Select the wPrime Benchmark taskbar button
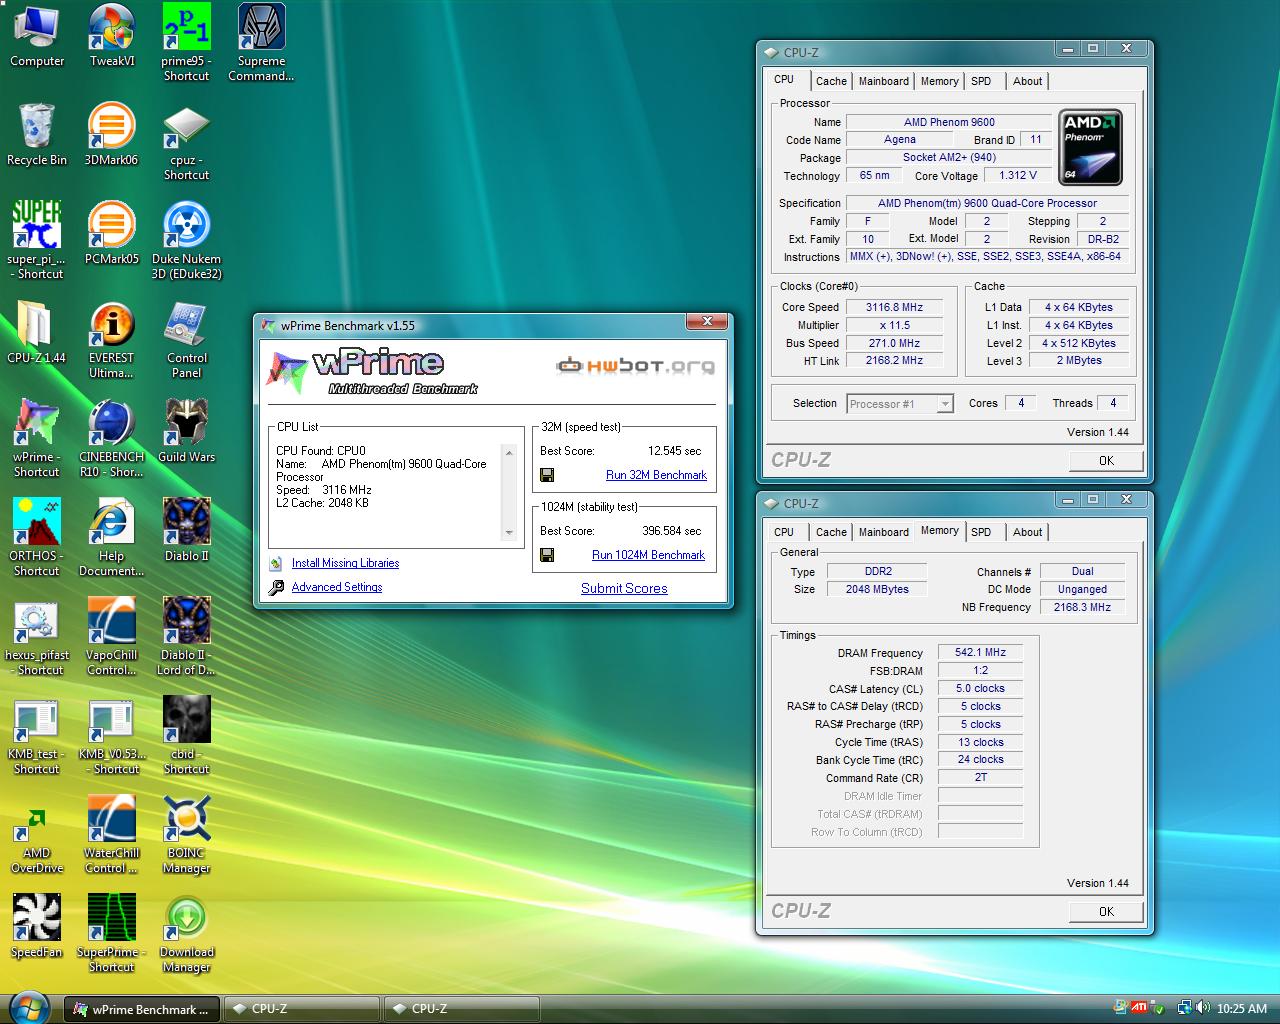The image size is (1280, 1024). coord(140,1009)
